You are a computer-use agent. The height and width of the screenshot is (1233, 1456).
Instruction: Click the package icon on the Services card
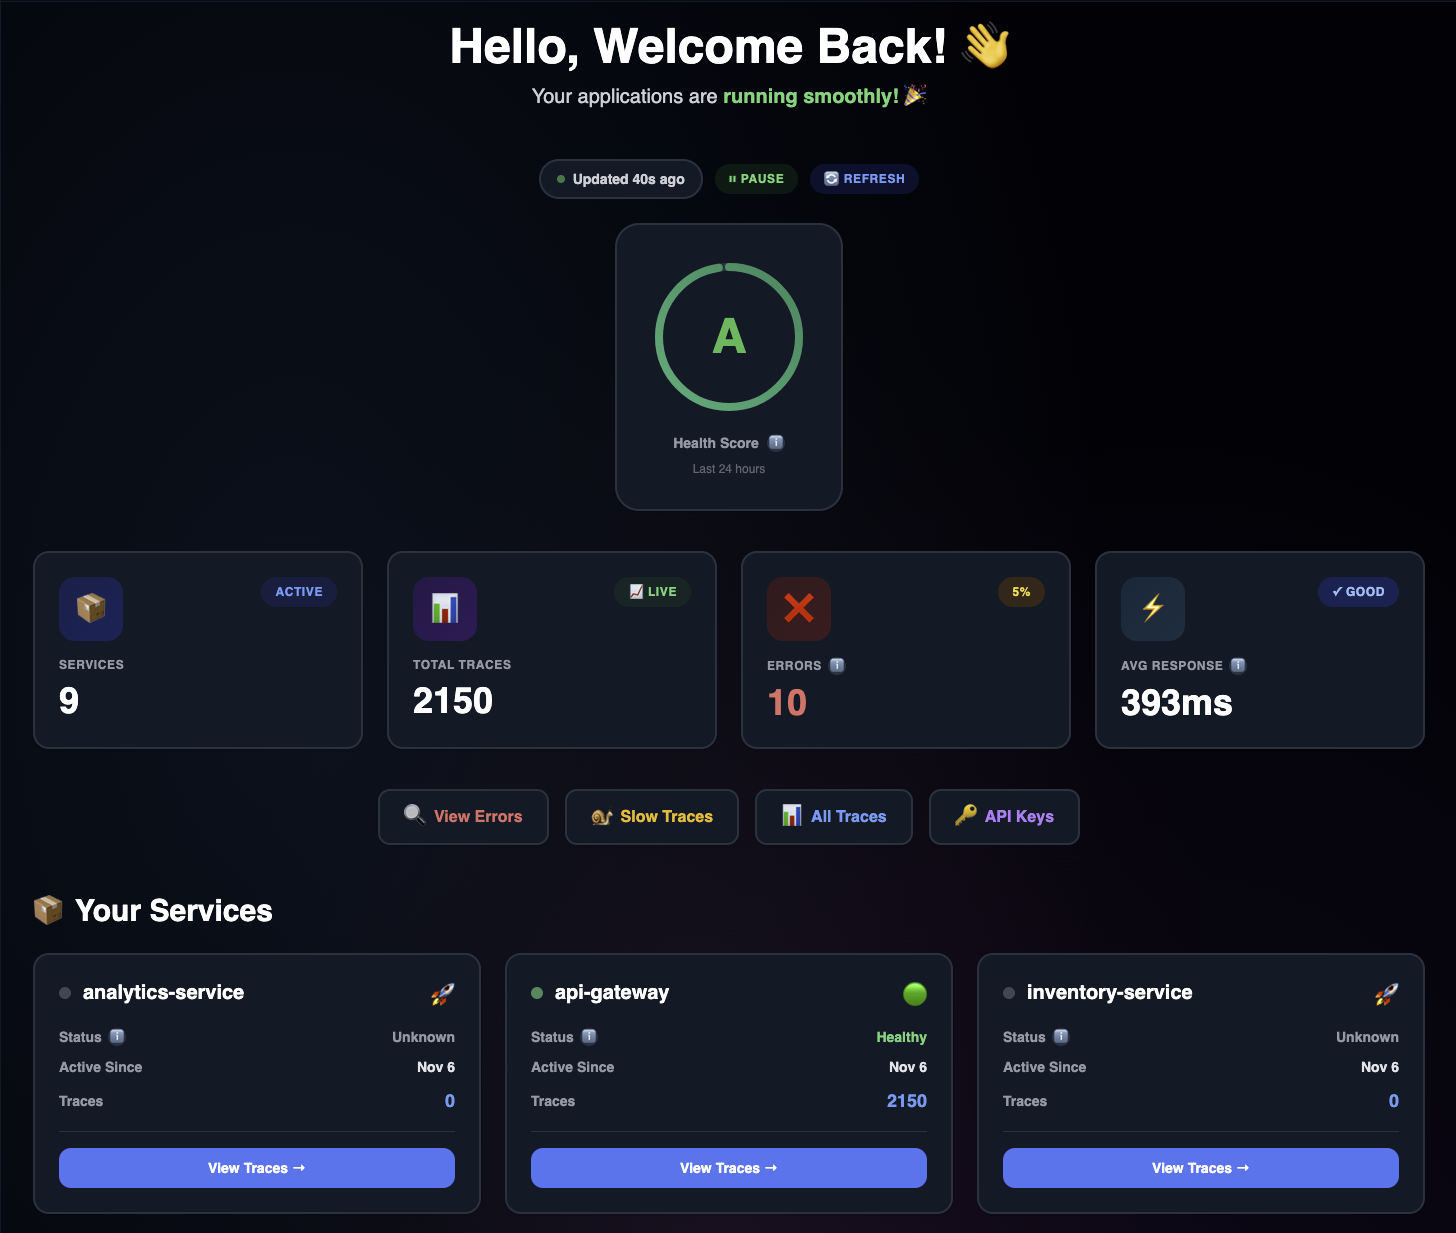90,608
